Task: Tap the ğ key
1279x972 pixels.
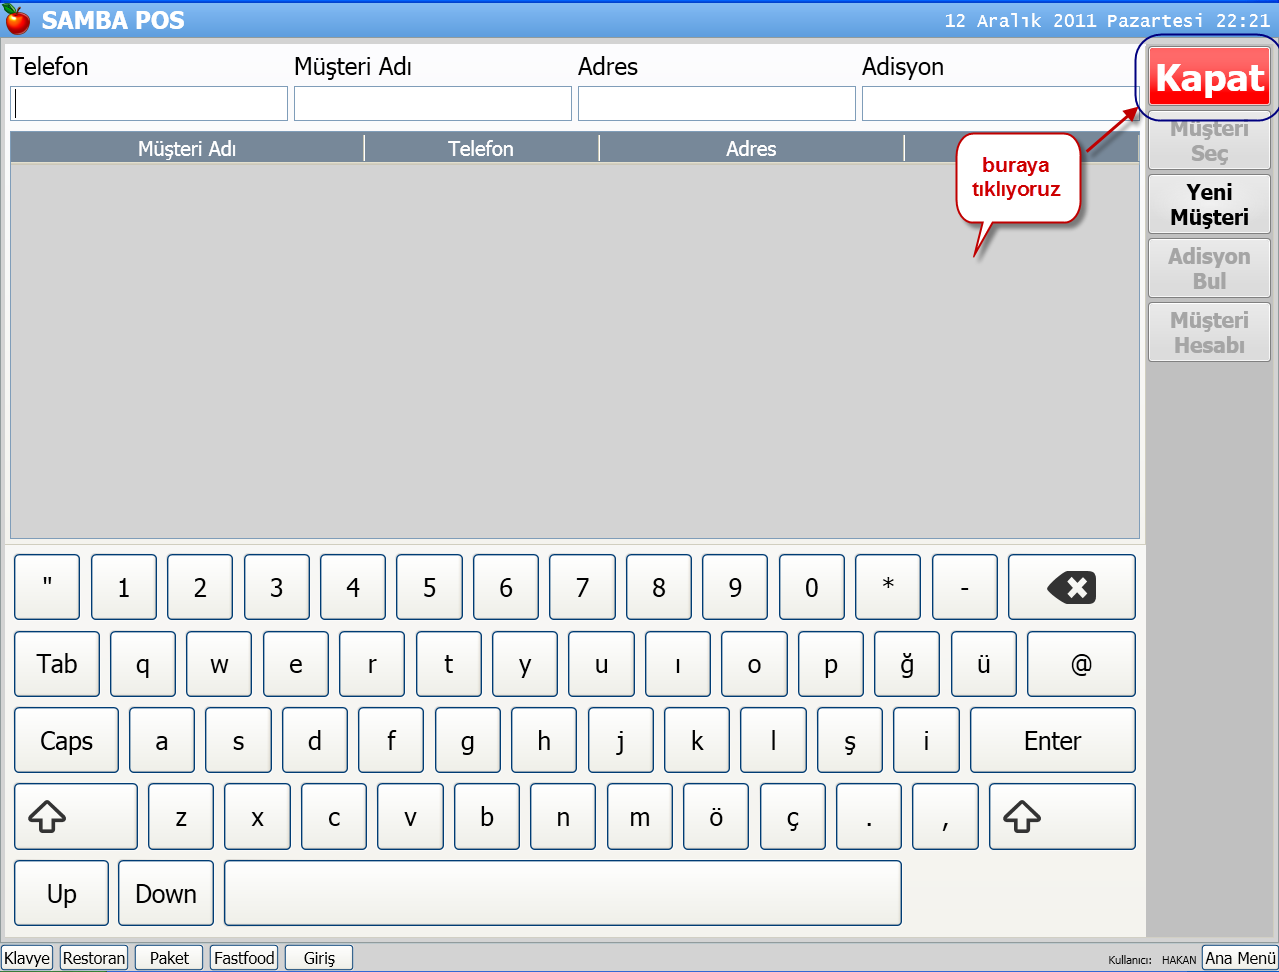Action: pyautogui.click(x=907, y=664)
